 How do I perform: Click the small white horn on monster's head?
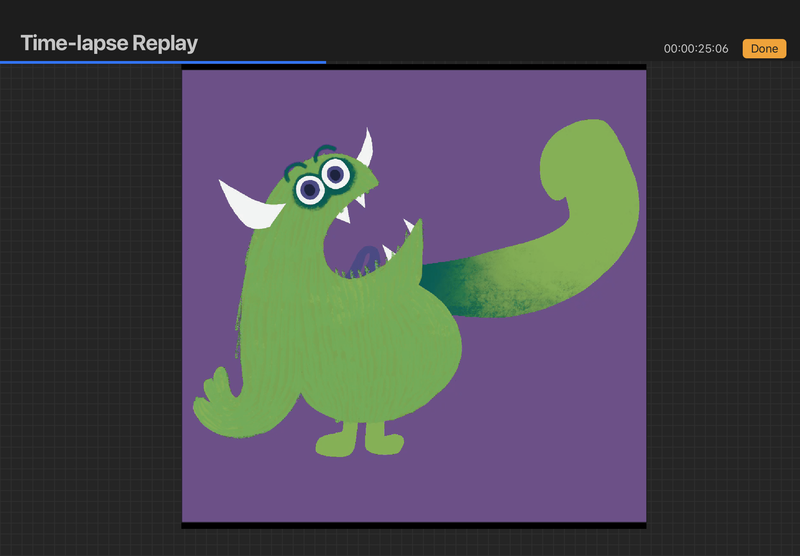(366, 148)
